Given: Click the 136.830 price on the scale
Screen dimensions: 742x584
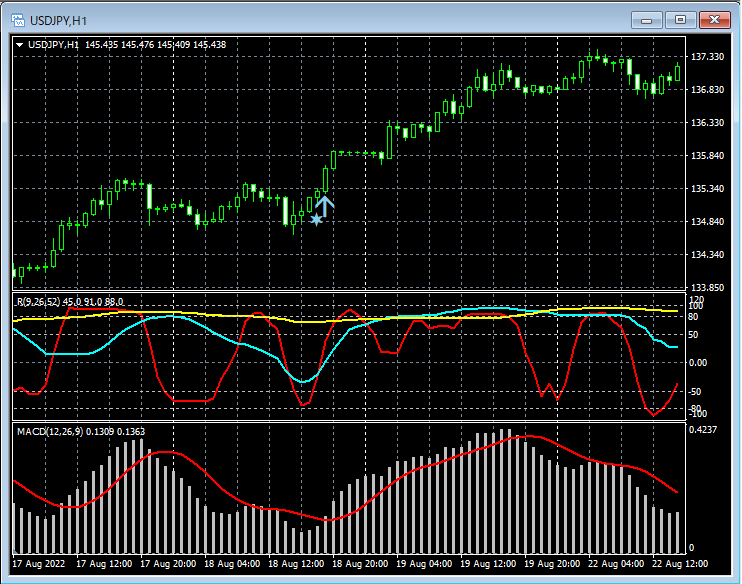Looking at the screenshot, I should click(707, 90).
